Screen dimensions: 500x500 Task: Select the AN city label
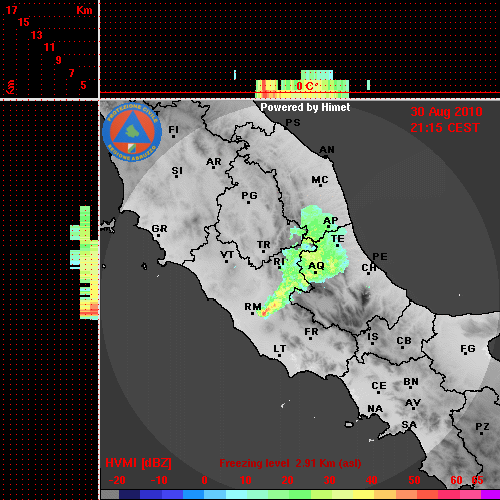[327, 150]
